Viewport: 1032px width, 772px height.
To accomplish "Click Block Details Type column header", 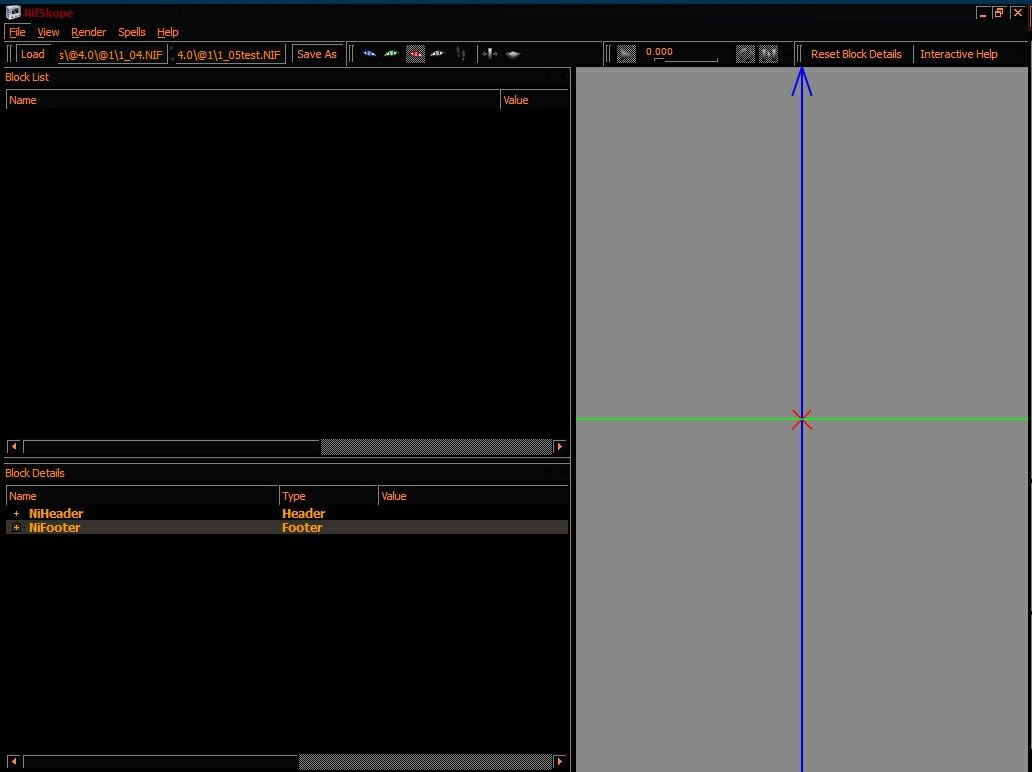I will click(x=328, y=496).
